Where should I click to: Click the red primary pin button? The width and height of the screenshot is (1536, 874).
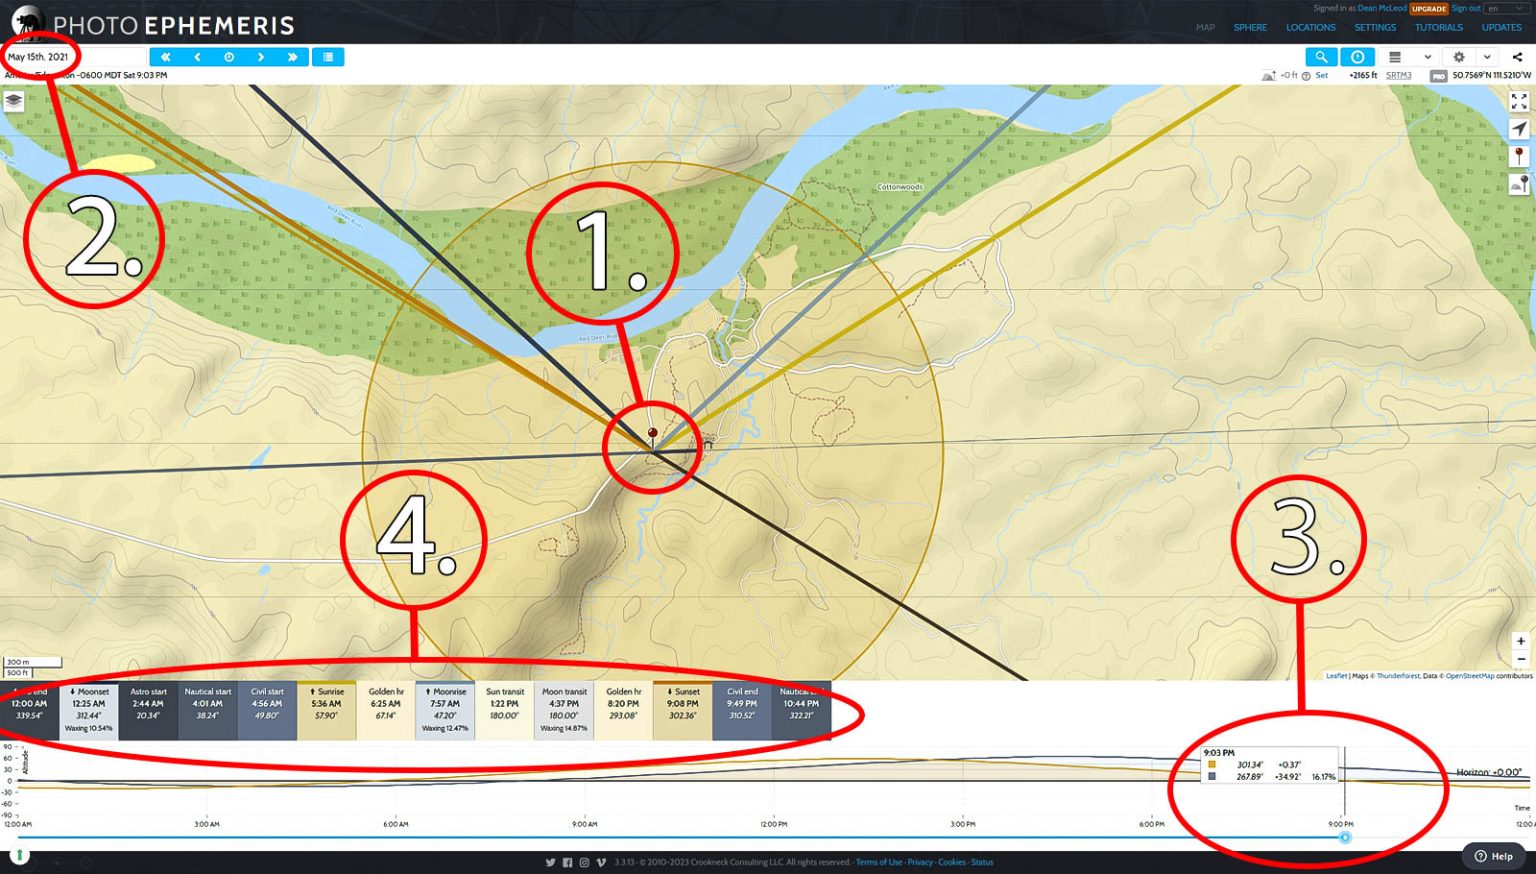(x=1519, y=156)
